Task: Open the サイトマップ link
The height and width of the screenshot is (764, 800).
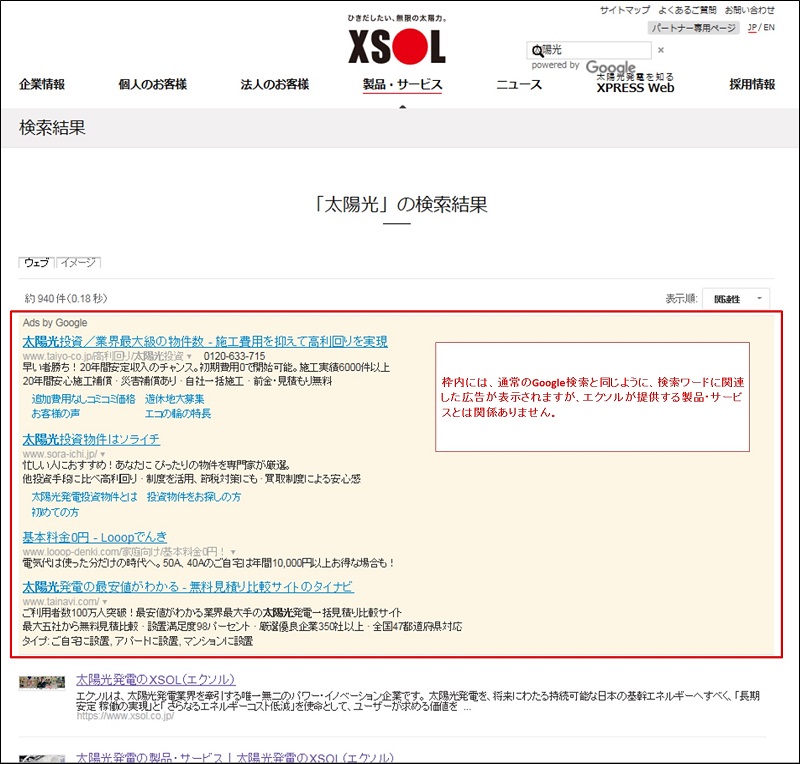Action: [x=624, y=10]
